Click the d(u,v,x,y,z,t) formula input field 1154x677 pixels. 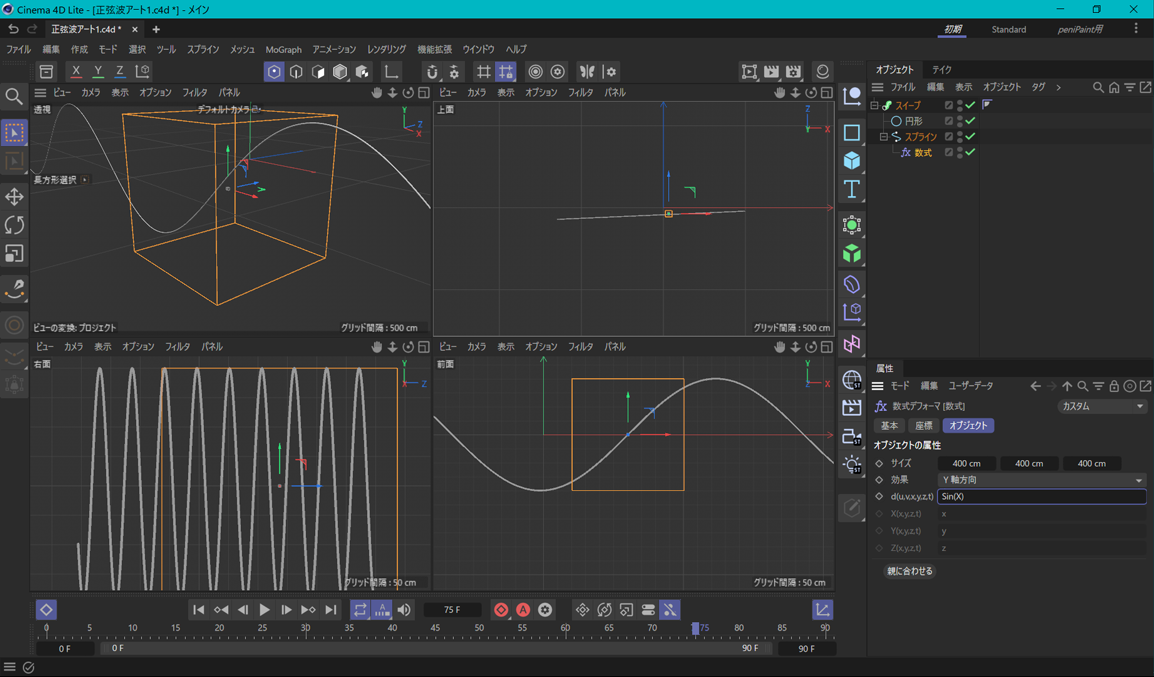pos(1041,497)
